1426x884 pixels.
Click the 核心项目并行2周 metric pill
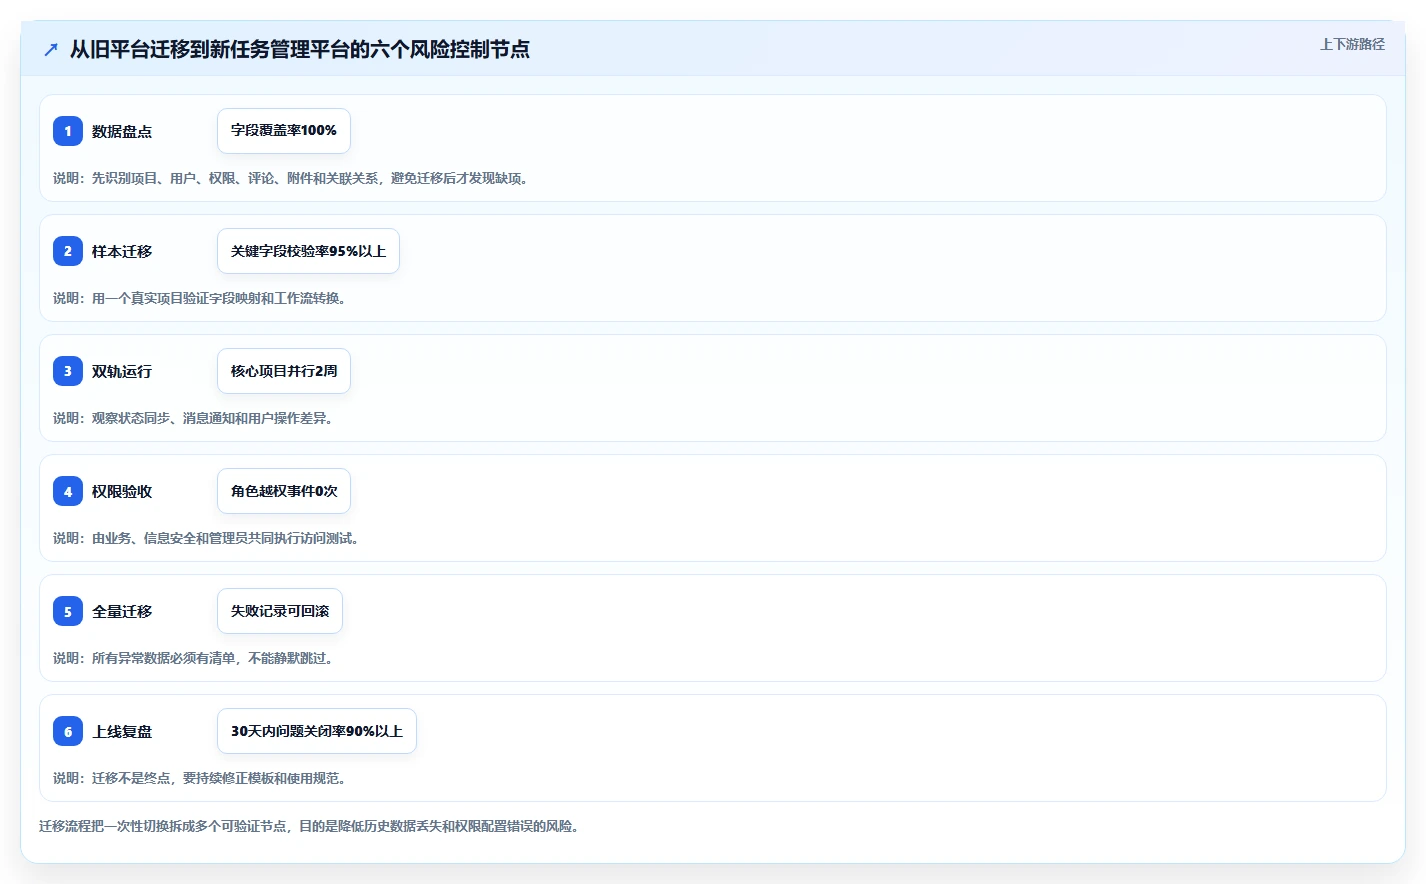click(x=284, y=371)
